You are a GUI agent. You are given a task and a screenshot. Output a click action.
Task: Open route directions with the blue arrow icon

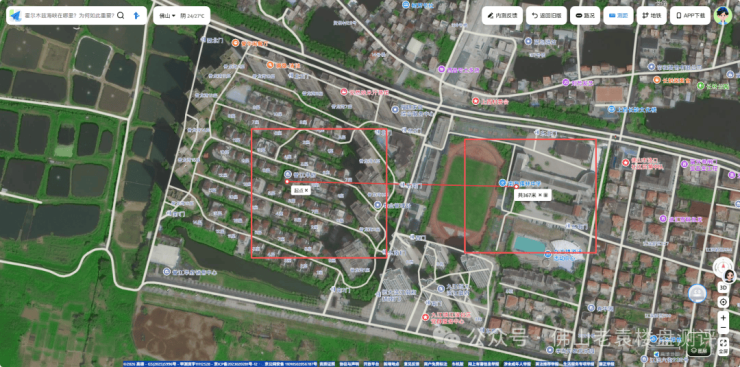click(x=137, y=16)
